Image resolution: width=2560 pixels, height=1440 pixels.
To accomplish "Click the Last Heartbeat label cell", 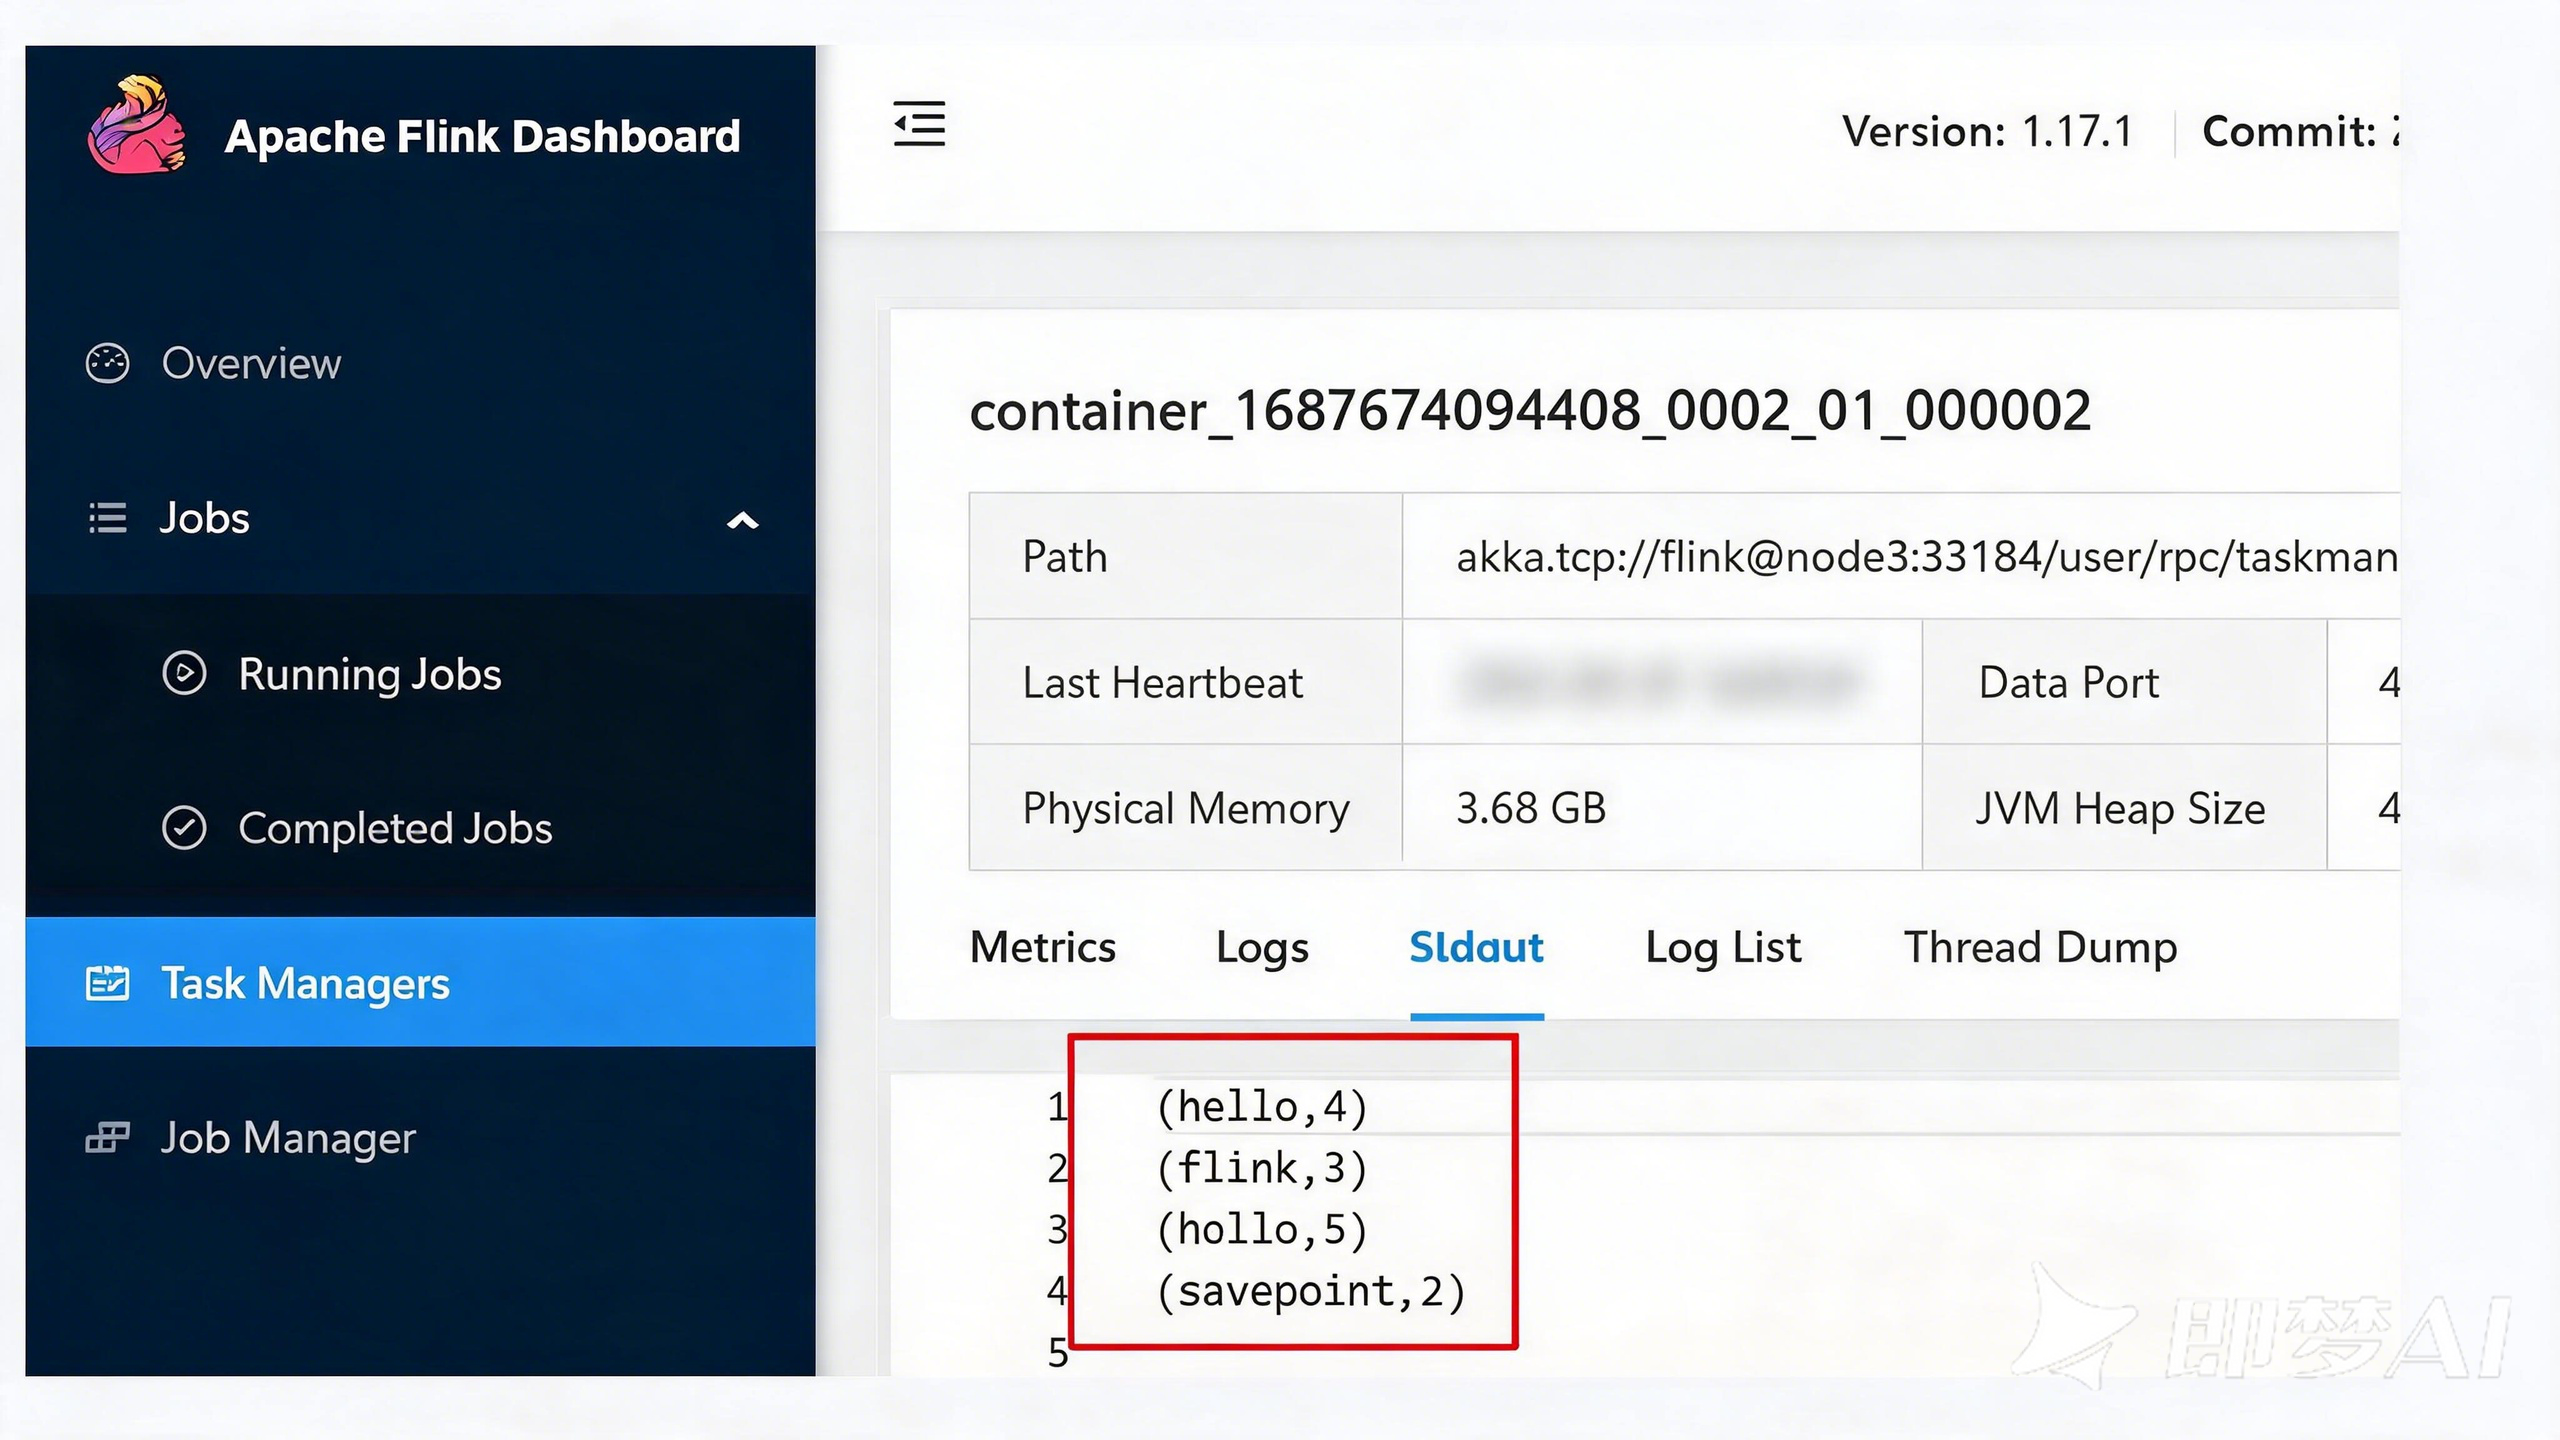I will point(1186,682).
